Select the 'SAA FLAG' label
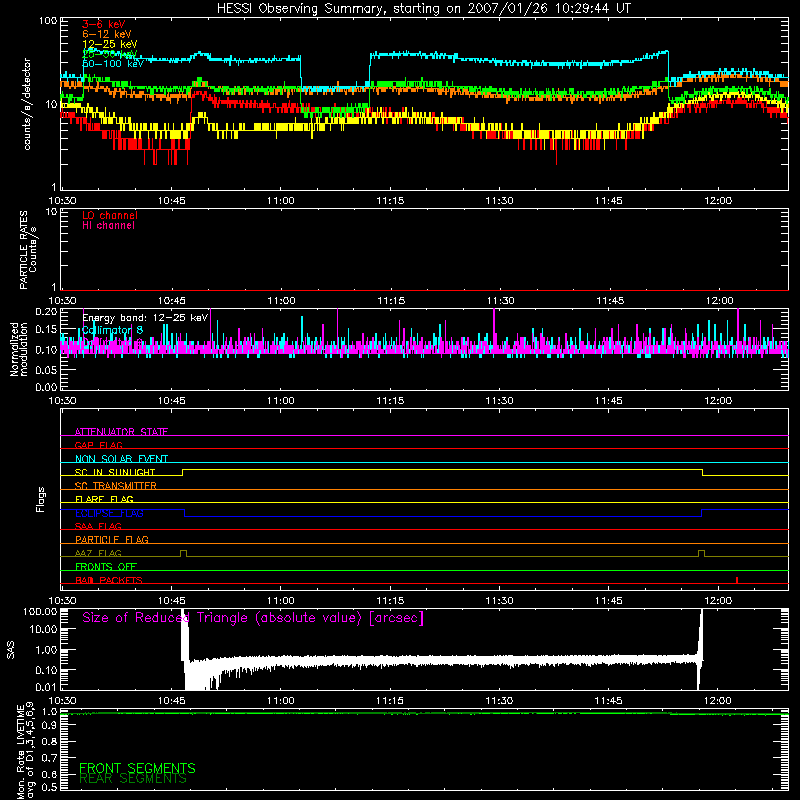800x800 pixels. pyautogui.click(x=98, y=526)
